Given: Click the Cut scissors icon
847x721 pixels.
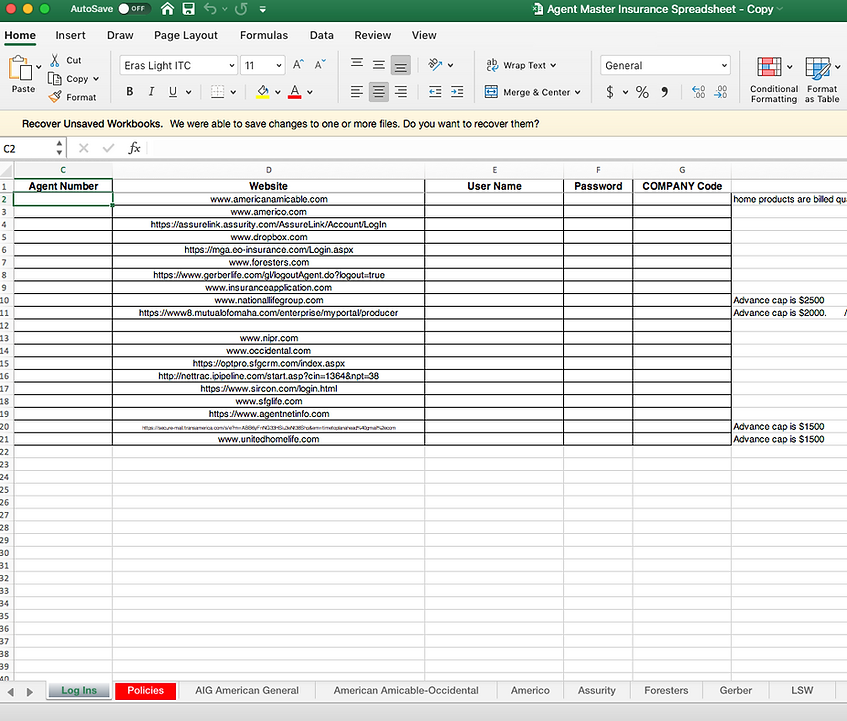Looking at the screenshot, I should point(55,60).
